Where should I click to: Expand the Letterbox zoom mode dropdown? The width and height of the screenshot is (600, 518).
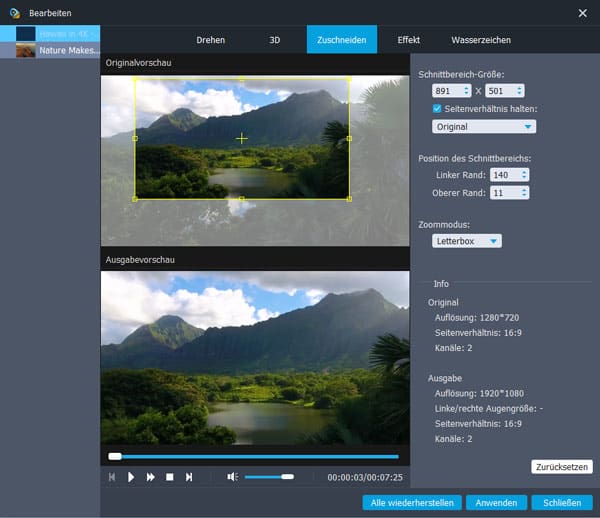[467, 241]
